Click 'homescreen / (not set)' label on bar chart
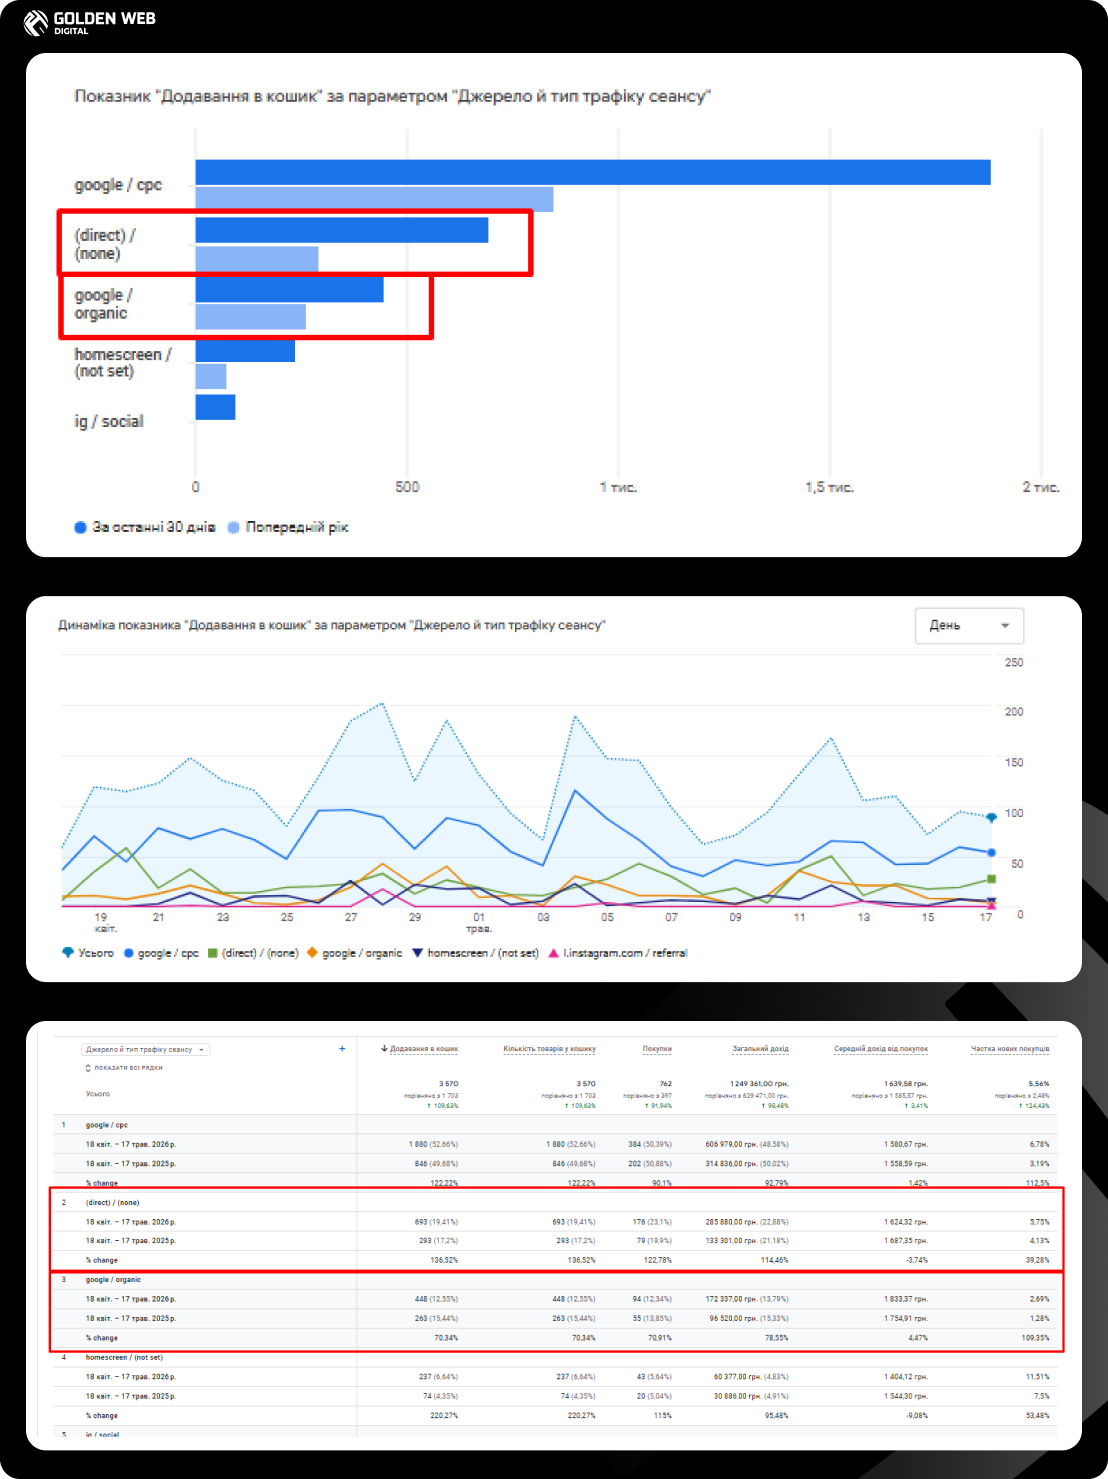The width and height of the screenshot is (1108, 1479). pos(122,363)
